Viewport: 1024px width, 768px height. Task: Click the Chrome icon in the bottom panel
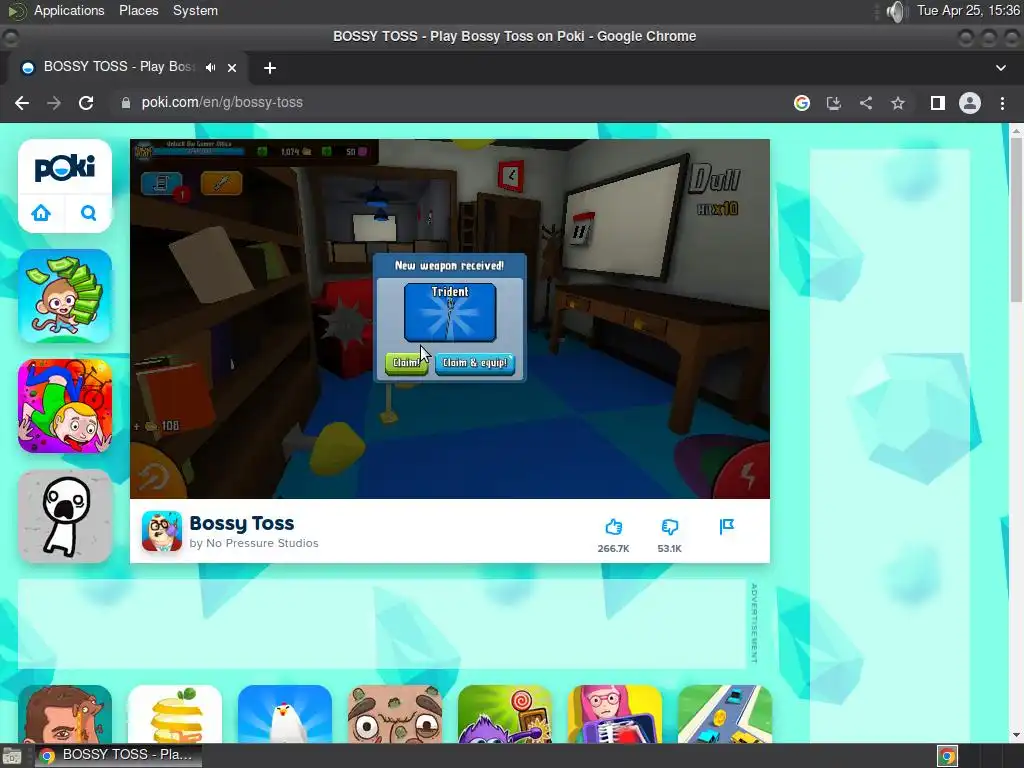coord(948,756)
